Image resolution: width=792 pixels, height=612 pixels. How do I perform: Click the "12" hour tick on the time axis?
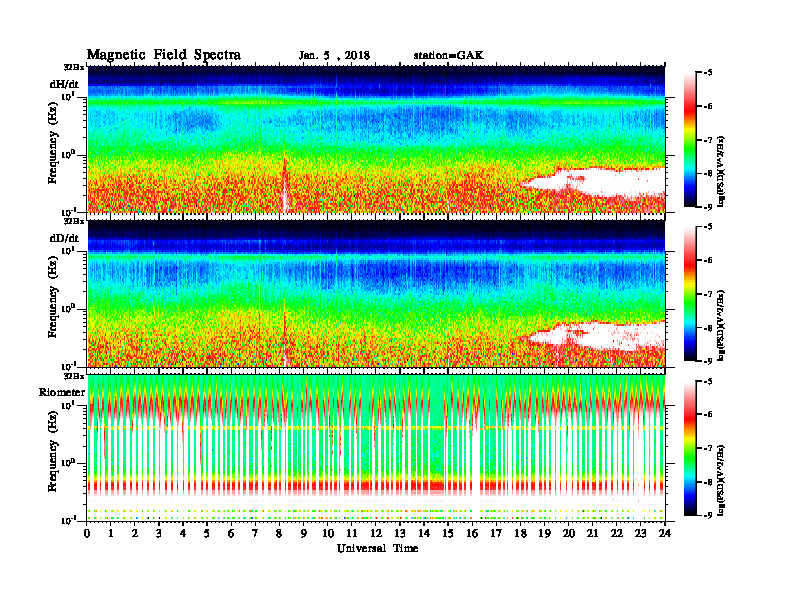coord(376,533)
